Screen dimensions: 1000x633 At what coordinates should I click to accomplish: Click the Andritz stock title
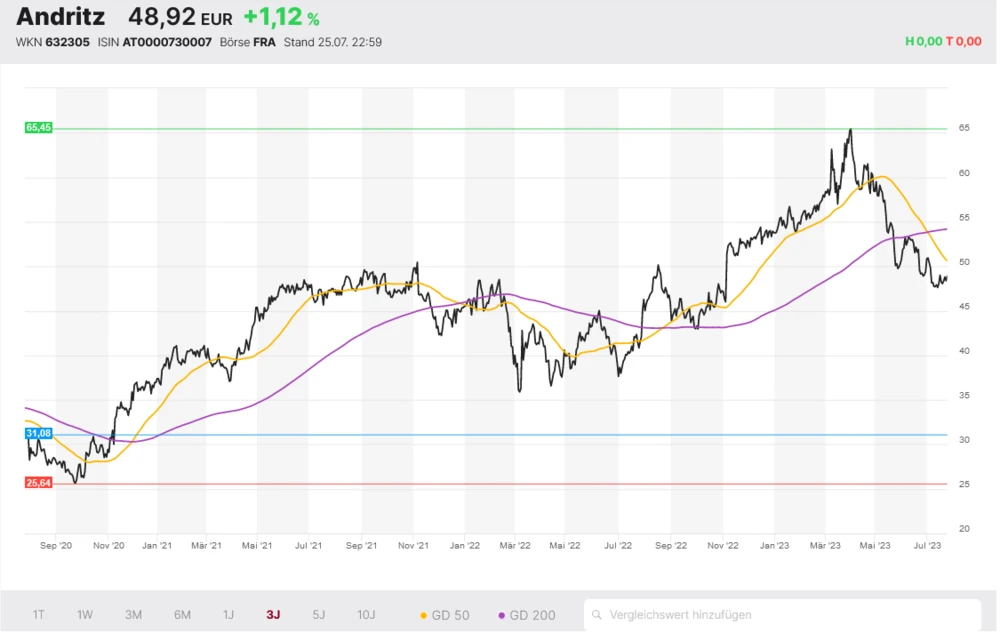click(x=60, y=17)
